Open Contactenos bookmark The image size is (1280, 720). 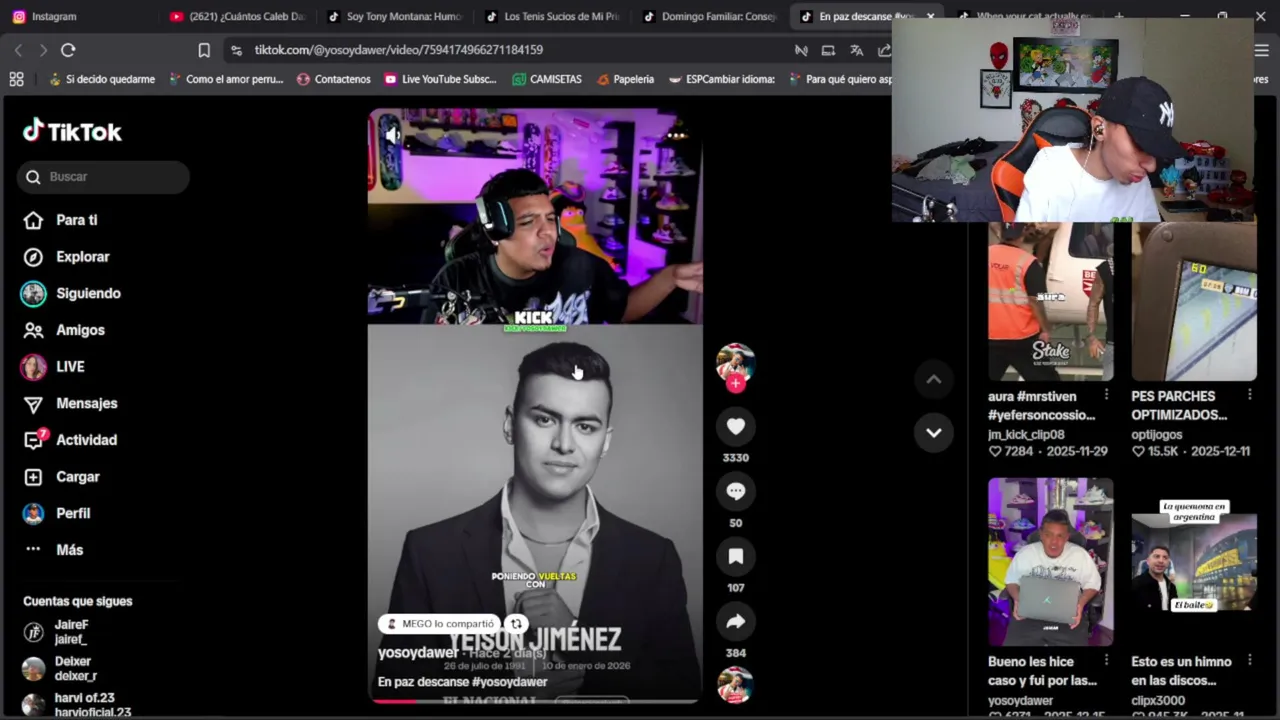(x=334, y=79)
